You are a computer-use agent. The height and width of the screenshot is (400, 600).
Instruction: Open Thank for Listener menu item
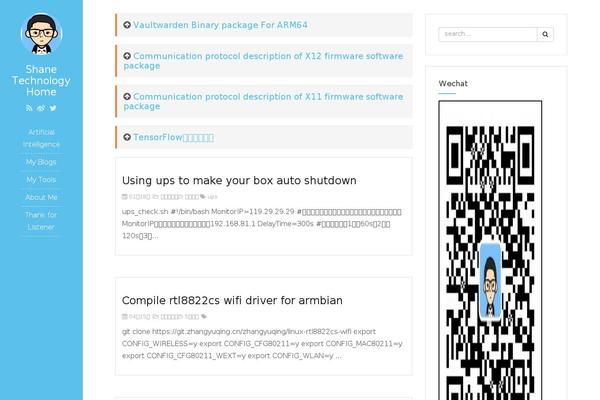41,221
